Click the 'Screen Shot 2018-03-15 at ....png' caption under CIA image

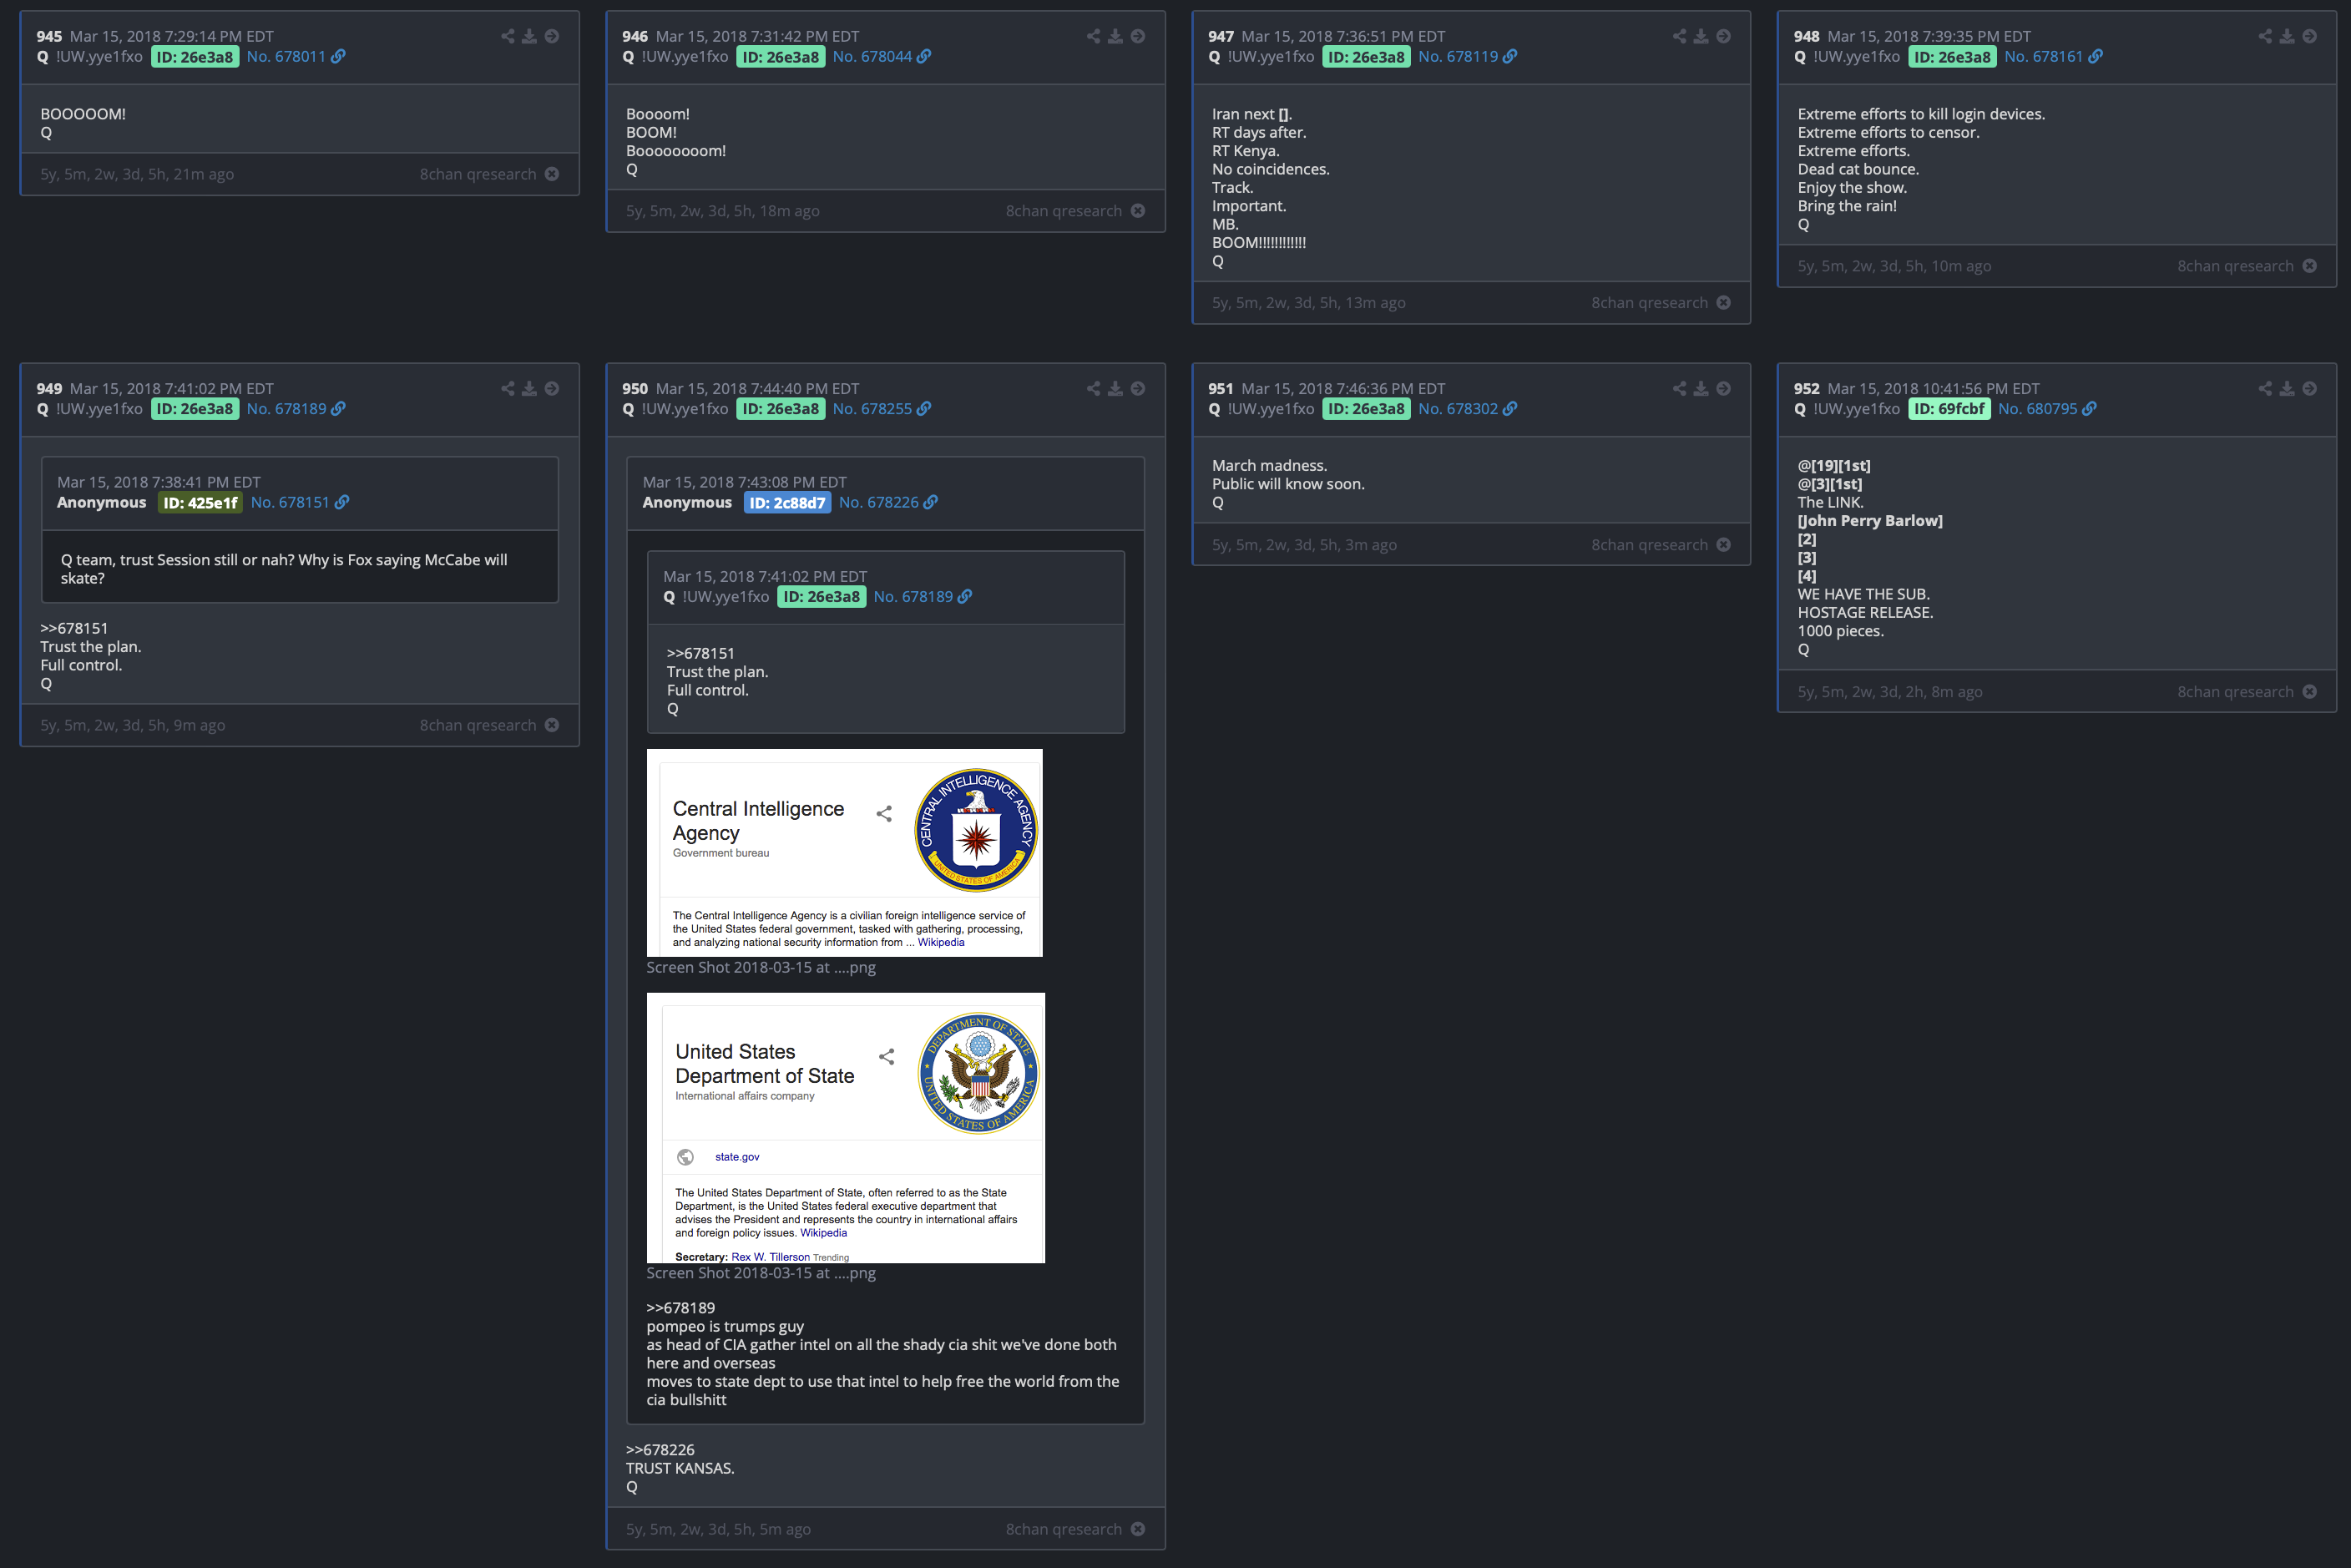(x=761, y=968)
